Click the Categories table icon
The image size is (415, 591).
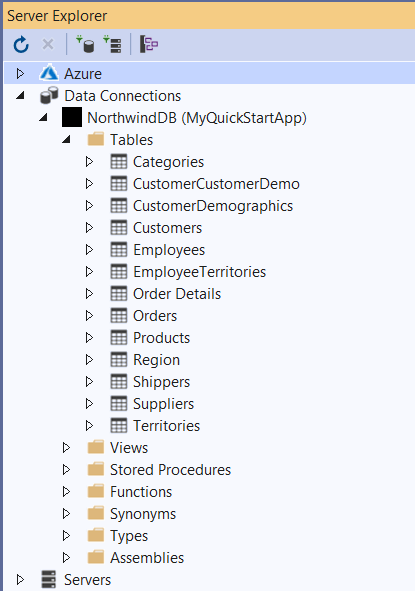[119, 161]
